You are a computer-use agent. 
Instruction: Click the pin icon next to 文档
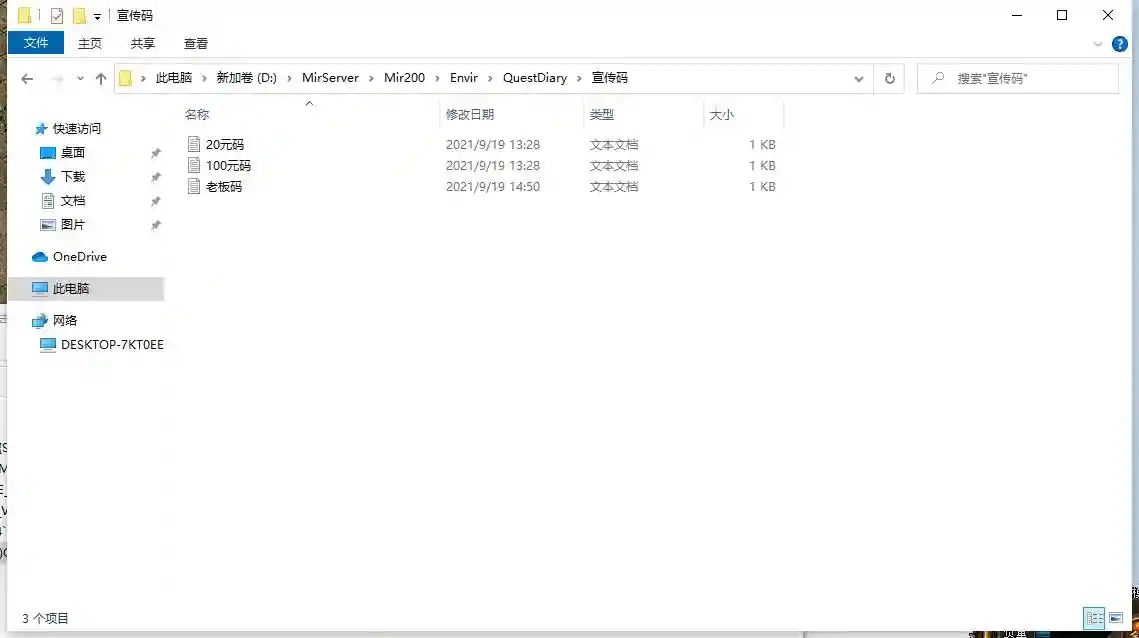click(x=155, y=201)
